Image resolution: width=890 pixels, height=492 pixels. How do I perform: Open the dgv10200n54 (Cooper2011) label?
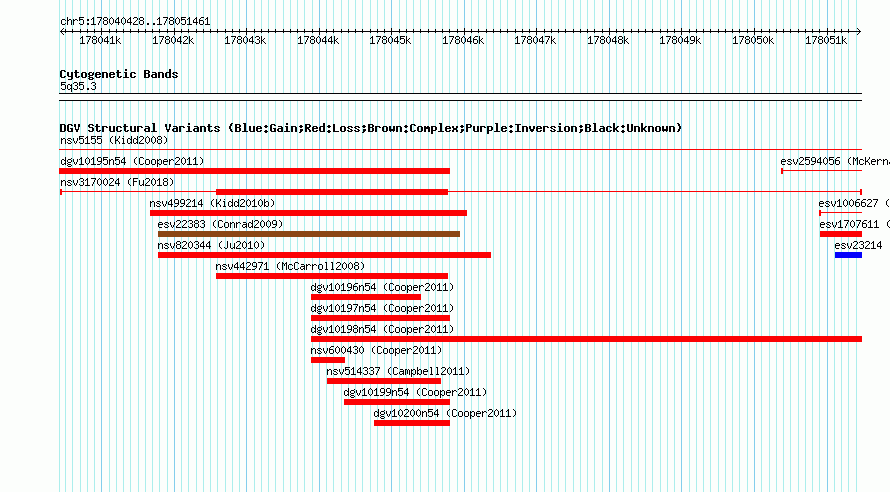(x=446, y=413)
